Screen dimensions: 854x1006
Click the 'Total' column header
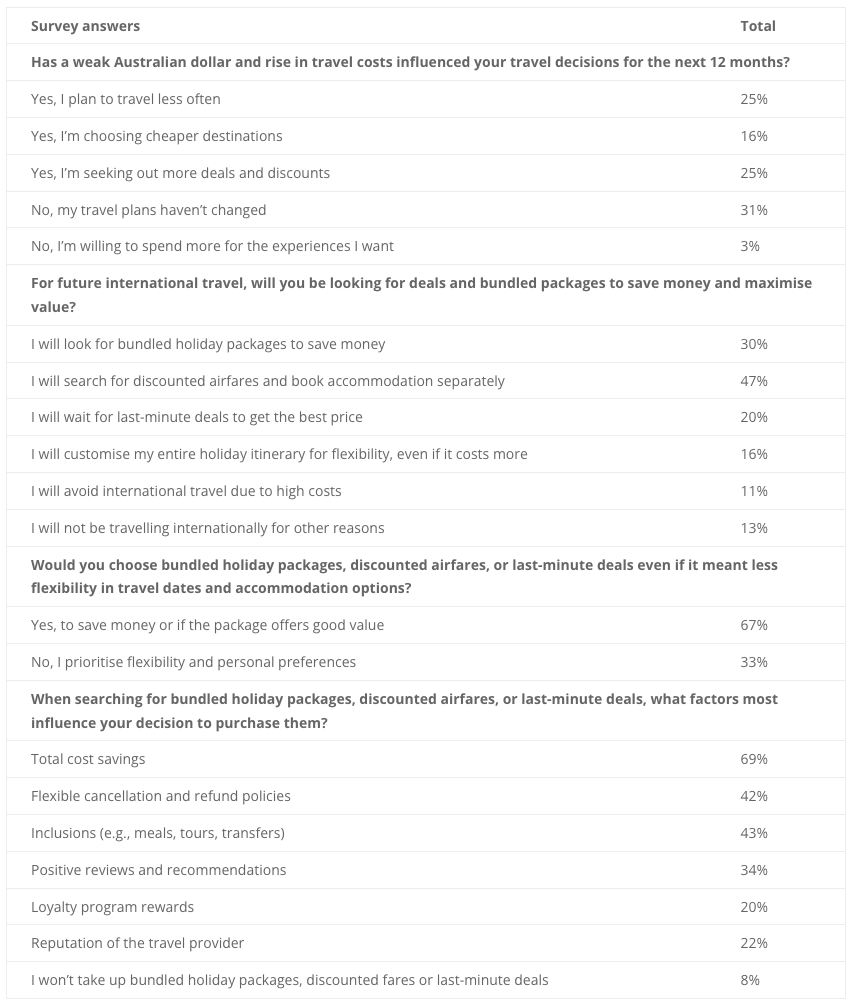pos(758,26)
